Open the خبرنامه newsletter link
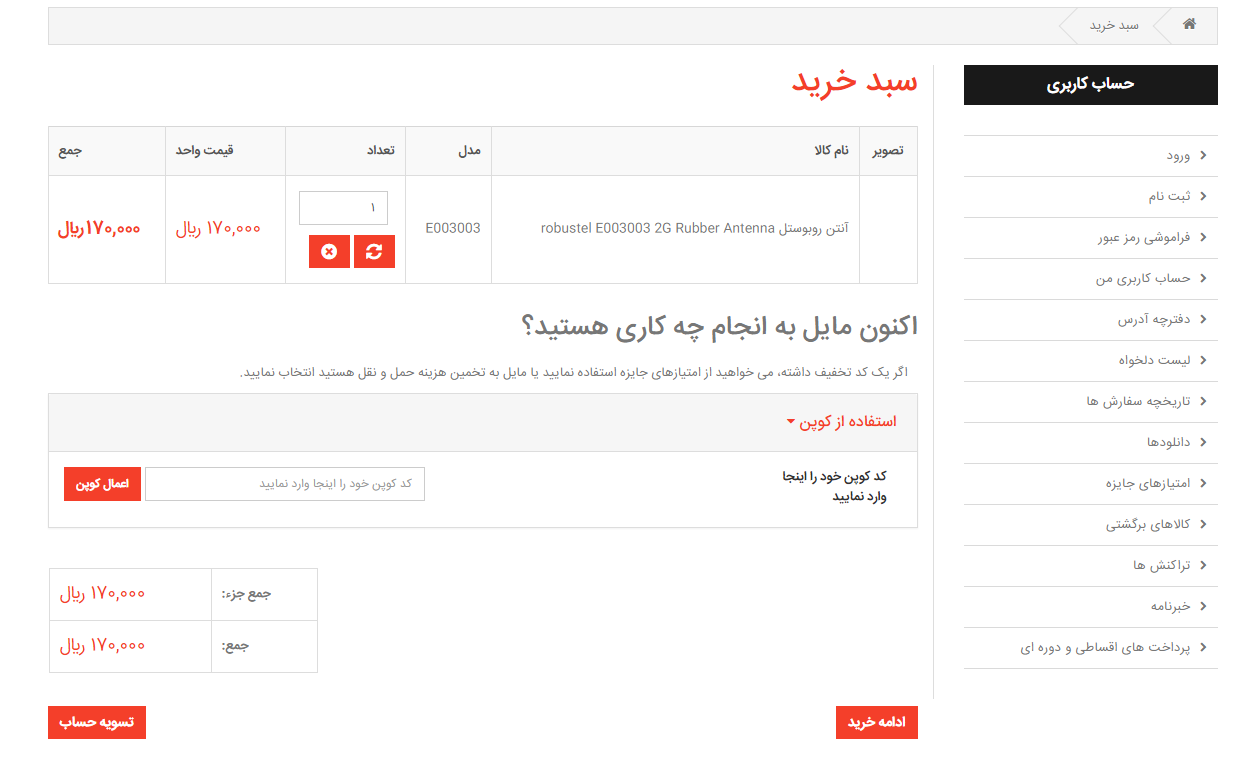Screen dimensions: 1243x765 [x=1170, y=606]
